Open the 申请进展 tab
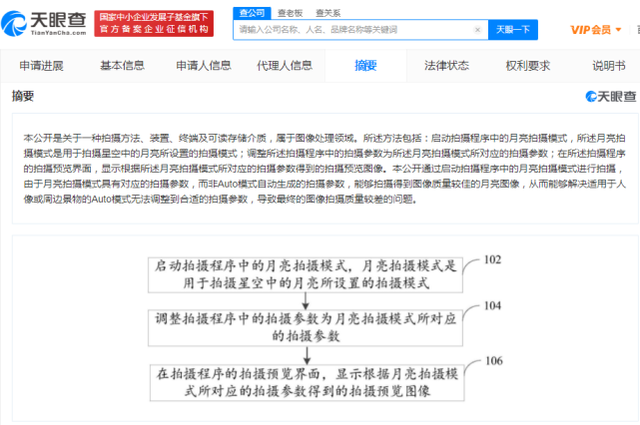This screenshot has height=425, width=640. [x=41, y=66]
